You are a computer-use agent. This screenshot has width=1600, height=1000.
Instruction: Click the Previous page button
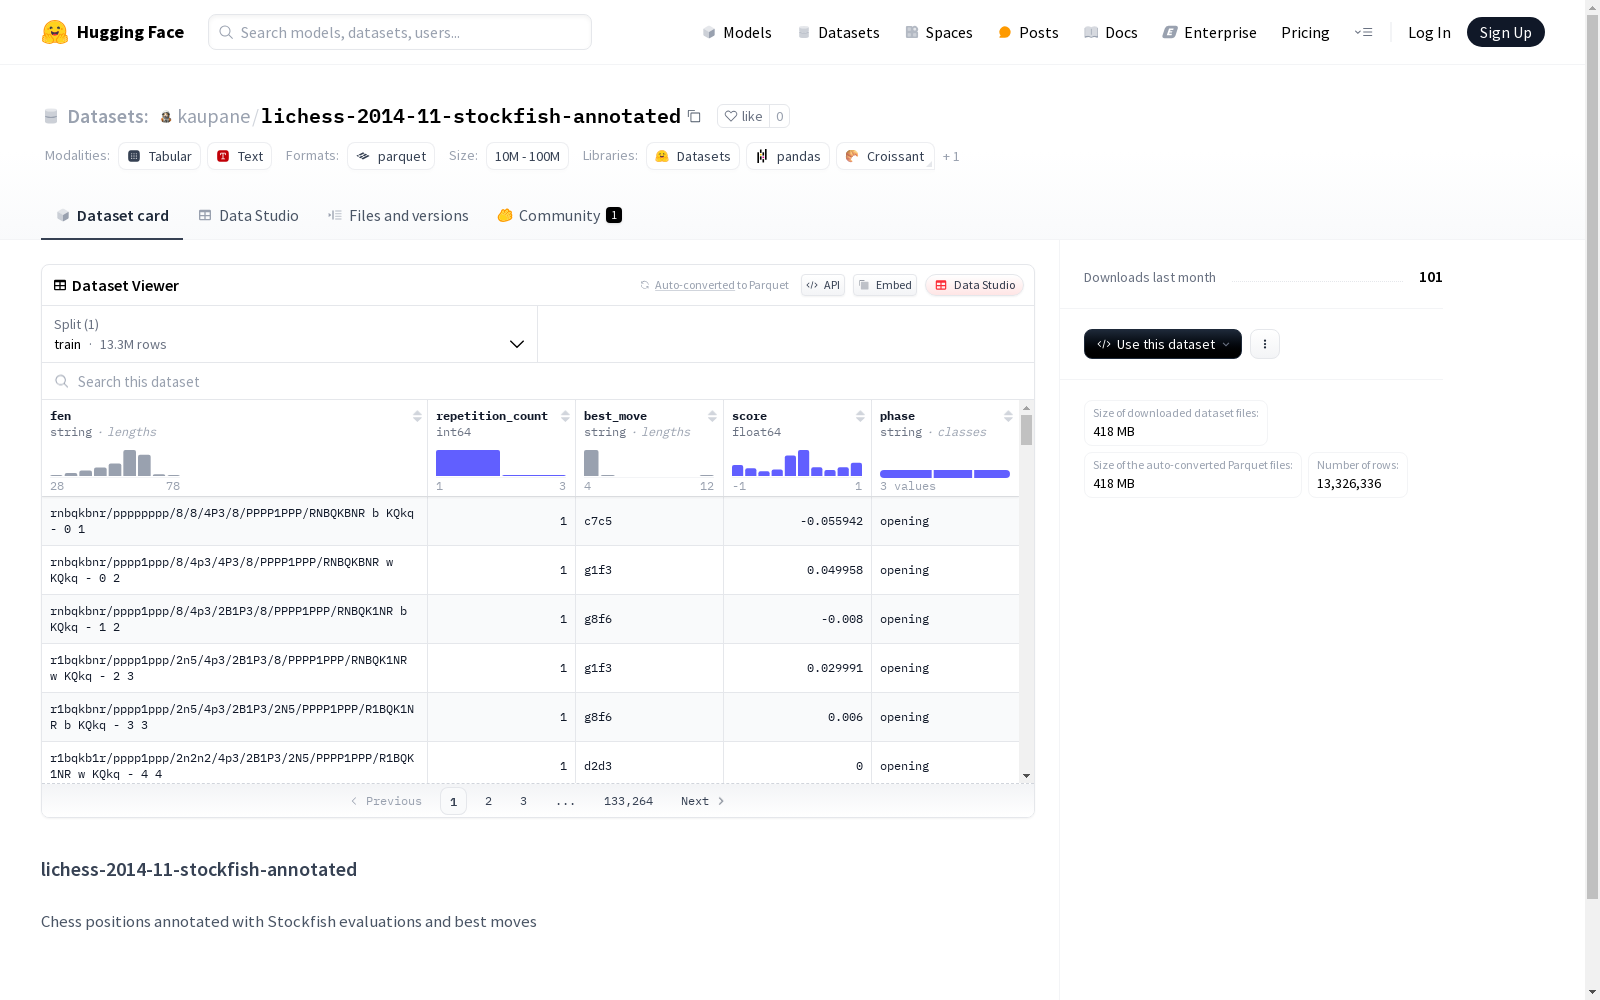click(x=386, y=801)
